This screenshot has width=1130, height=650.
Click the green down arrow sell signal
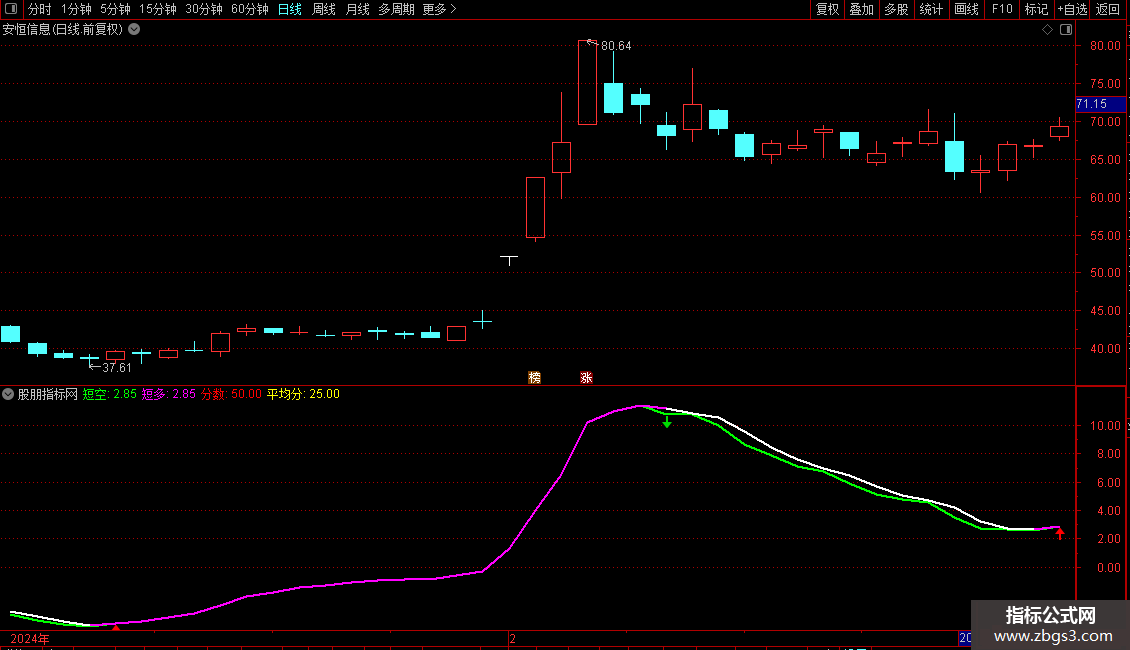(x=667, y=422)
